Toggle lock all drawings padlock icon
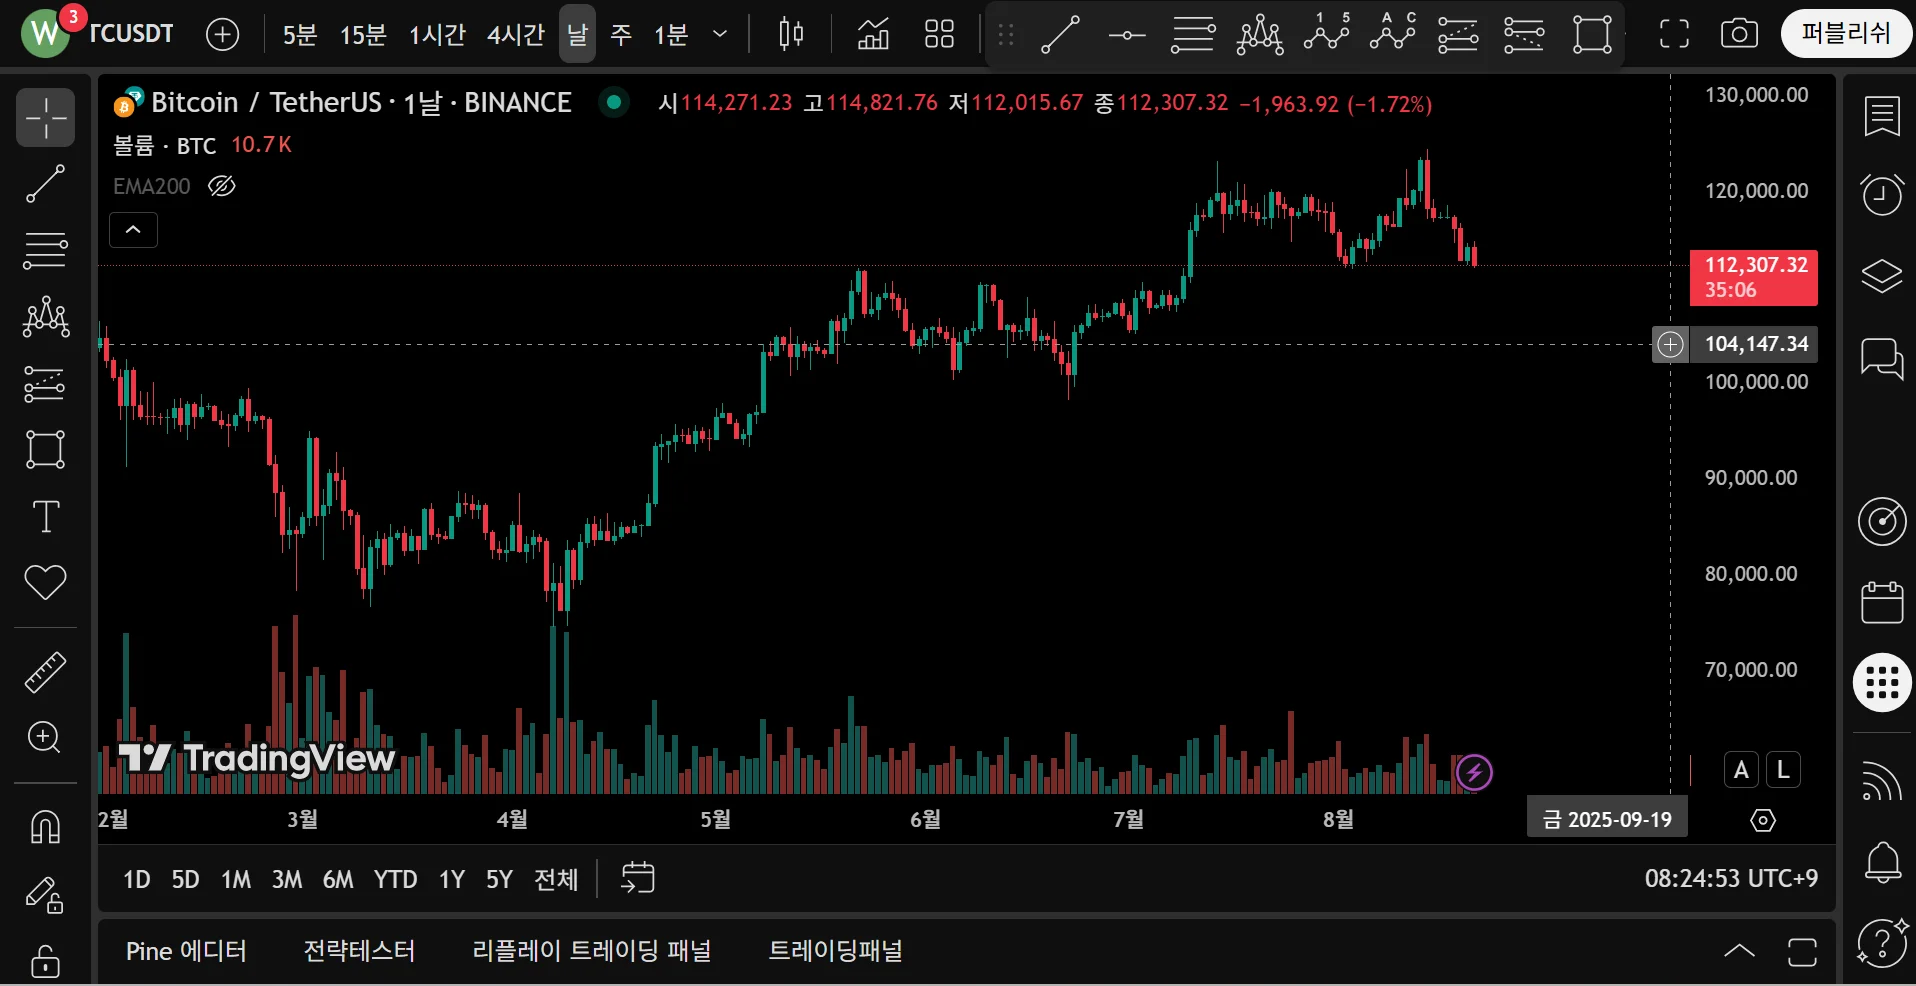The height and width of the screenshot is (986, 1916). point(45,960)
